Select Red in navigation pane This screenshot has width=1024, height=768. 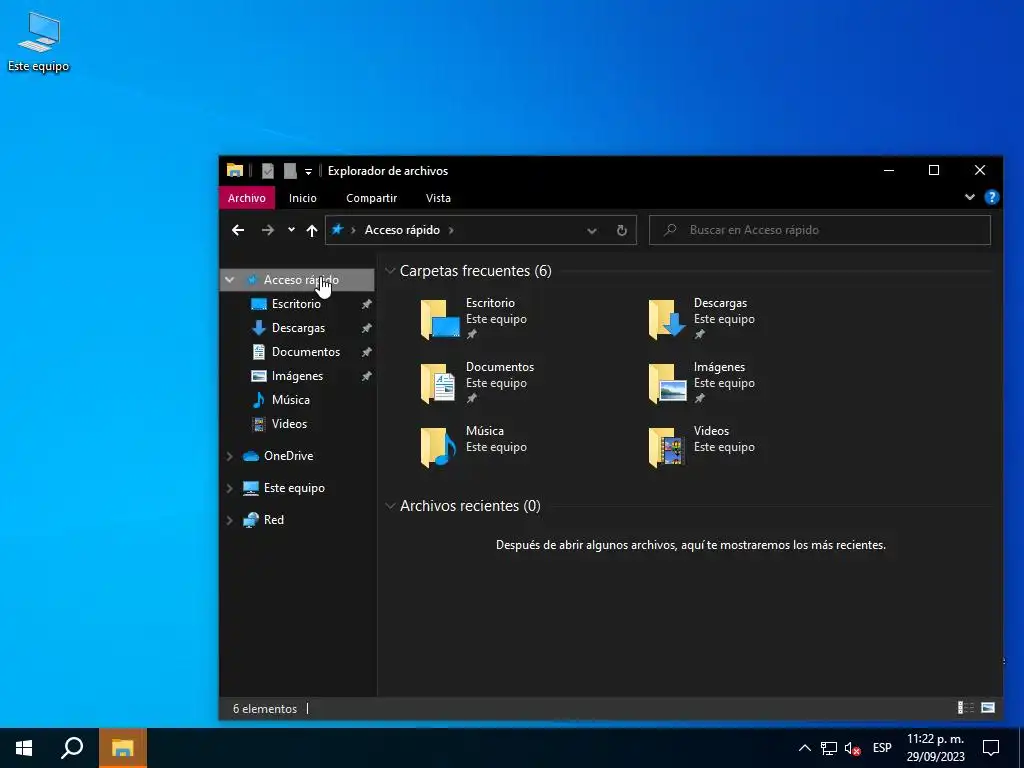point(273,520)
